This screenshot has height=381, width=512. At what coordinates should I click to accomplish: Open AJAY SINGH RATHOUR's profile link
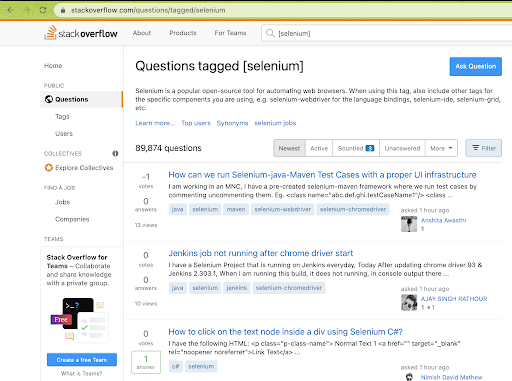(x=454, y=299)
